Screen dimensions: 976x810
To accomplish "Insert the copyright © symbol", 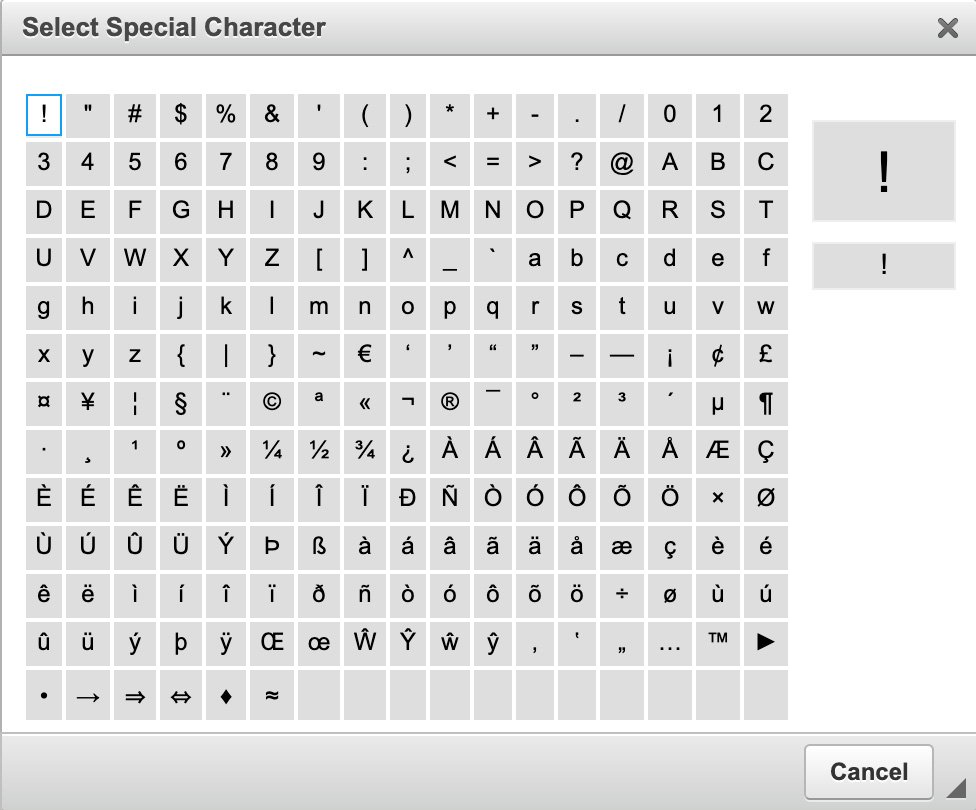I will tap(271, 402).
